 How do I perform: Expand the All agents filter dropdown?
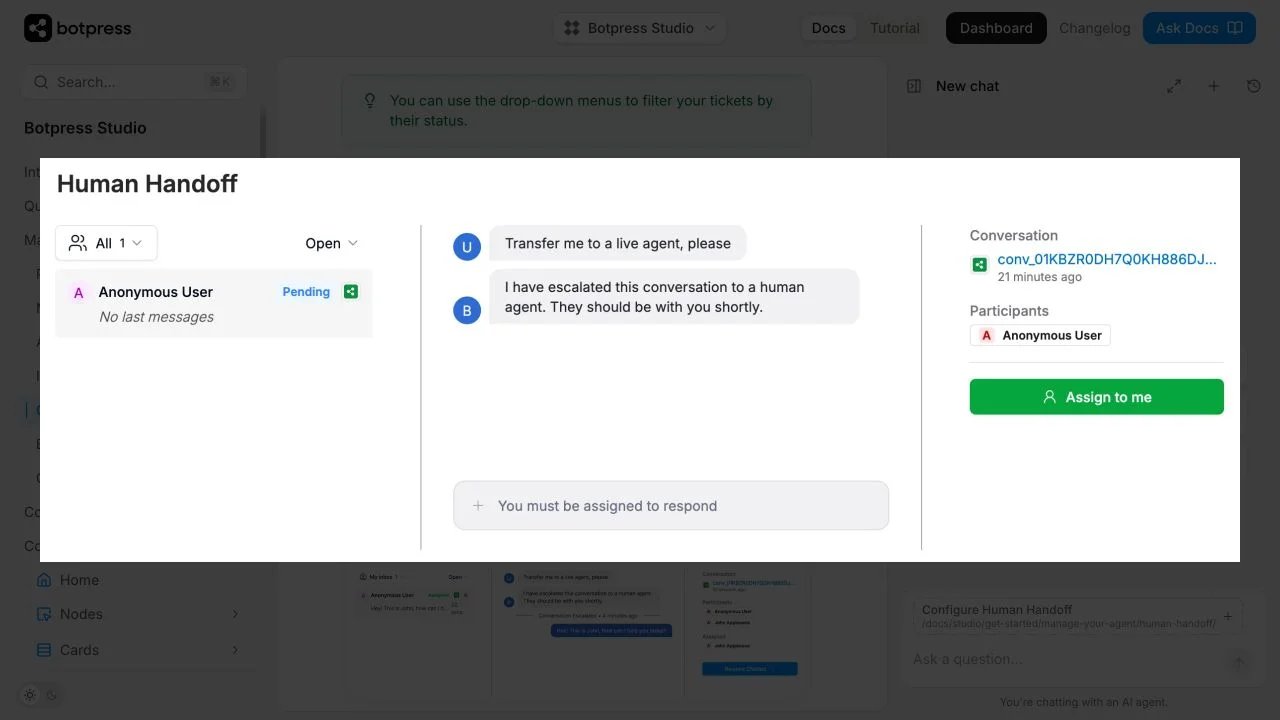[x=106, y=243]
